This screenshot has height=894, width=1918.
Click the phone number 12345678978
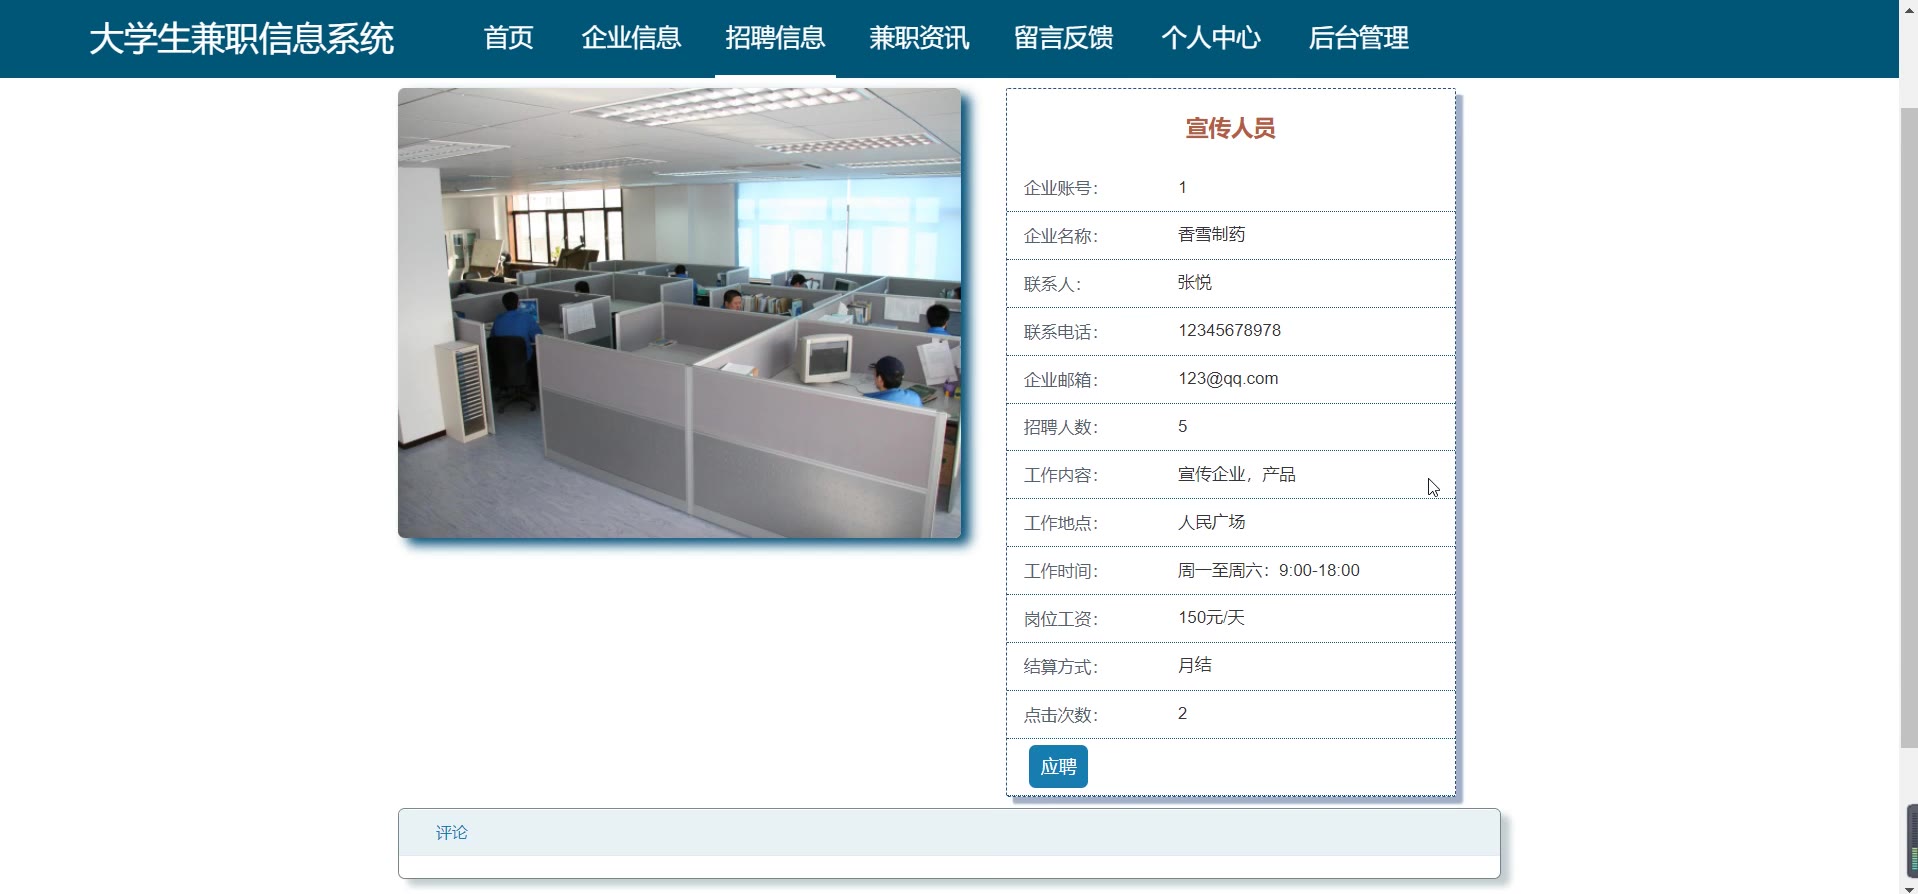1229,330
